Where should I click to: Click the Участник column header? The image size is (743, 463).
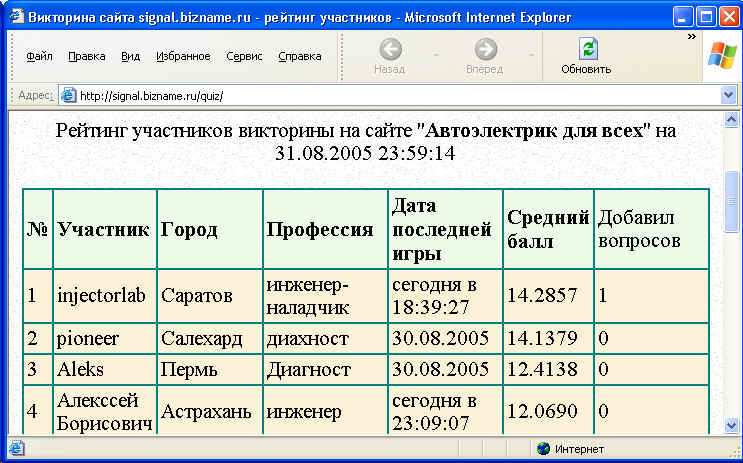(103, 229)
